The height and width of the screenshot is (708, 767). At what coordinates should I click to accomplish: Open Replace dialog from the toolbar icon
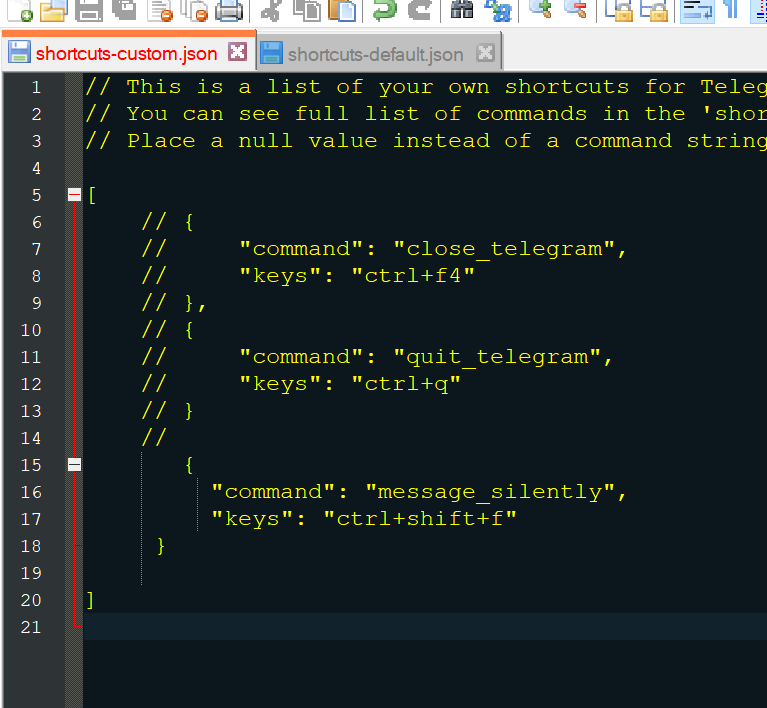tap(497, 10)
